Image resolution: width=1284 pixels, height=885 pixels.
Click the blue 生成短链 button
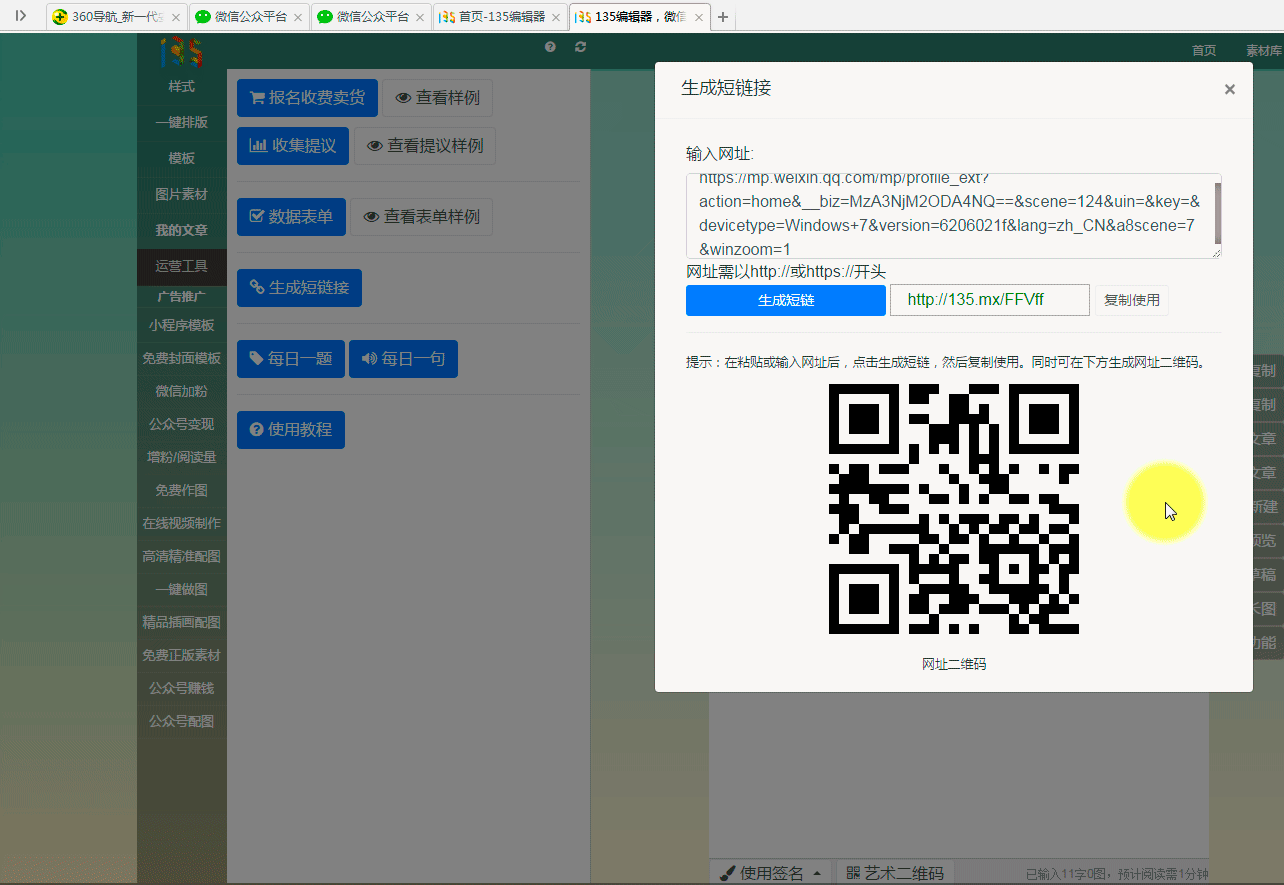[785, 300]
